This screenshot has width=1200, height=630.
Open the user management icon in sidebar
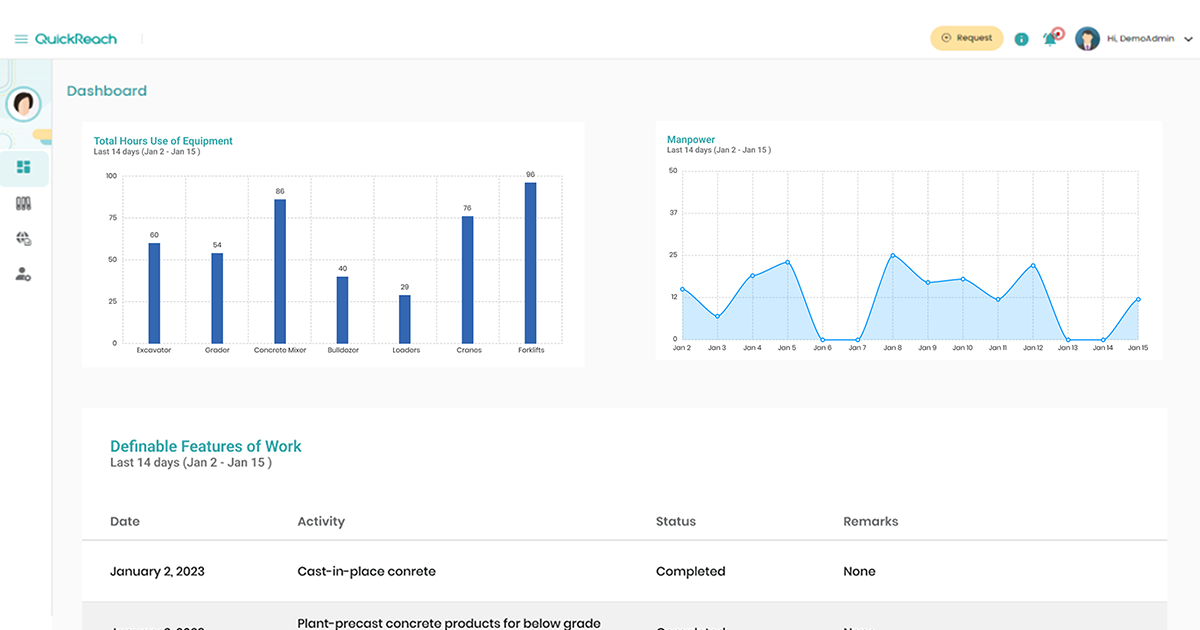(x=24, y=274)
